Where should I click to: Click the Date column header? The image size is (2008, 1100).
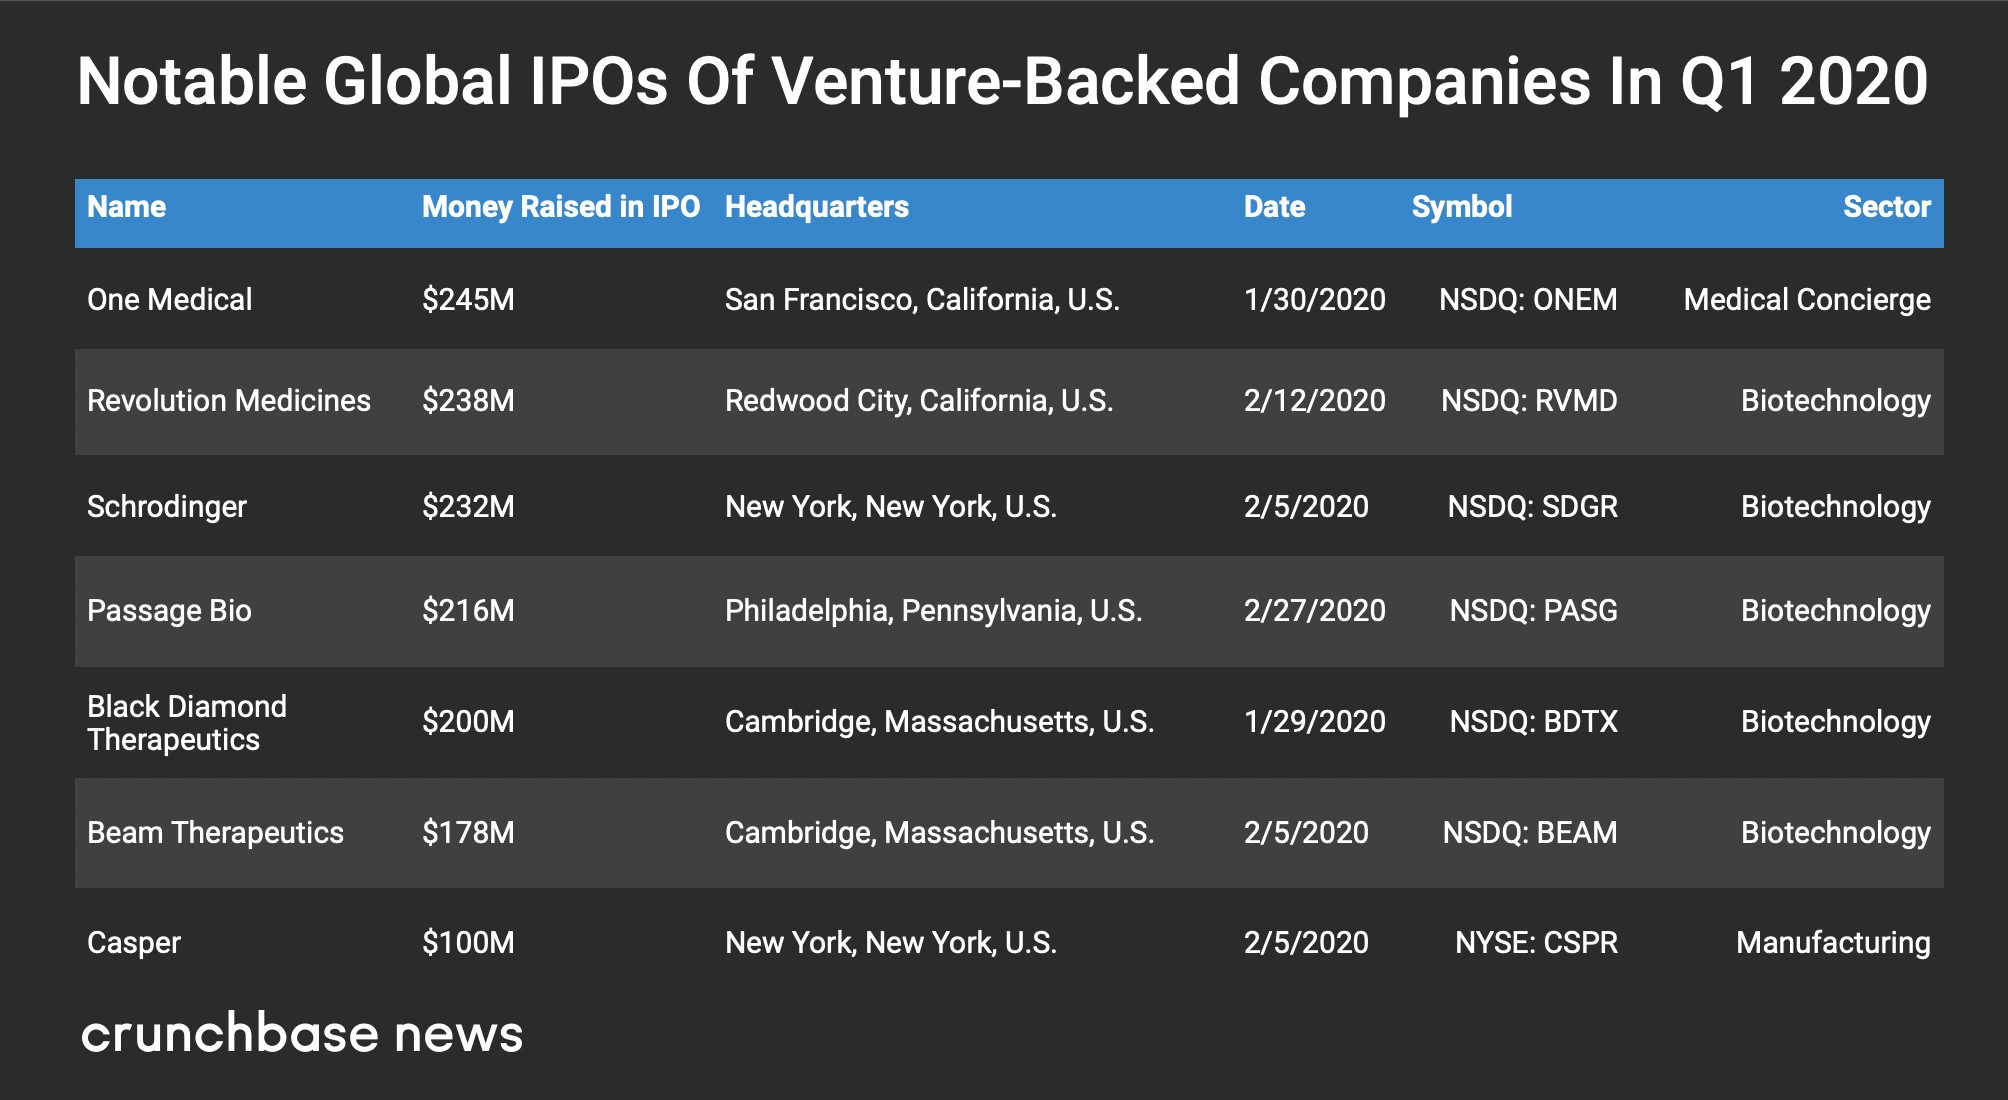pos(1274,207)
